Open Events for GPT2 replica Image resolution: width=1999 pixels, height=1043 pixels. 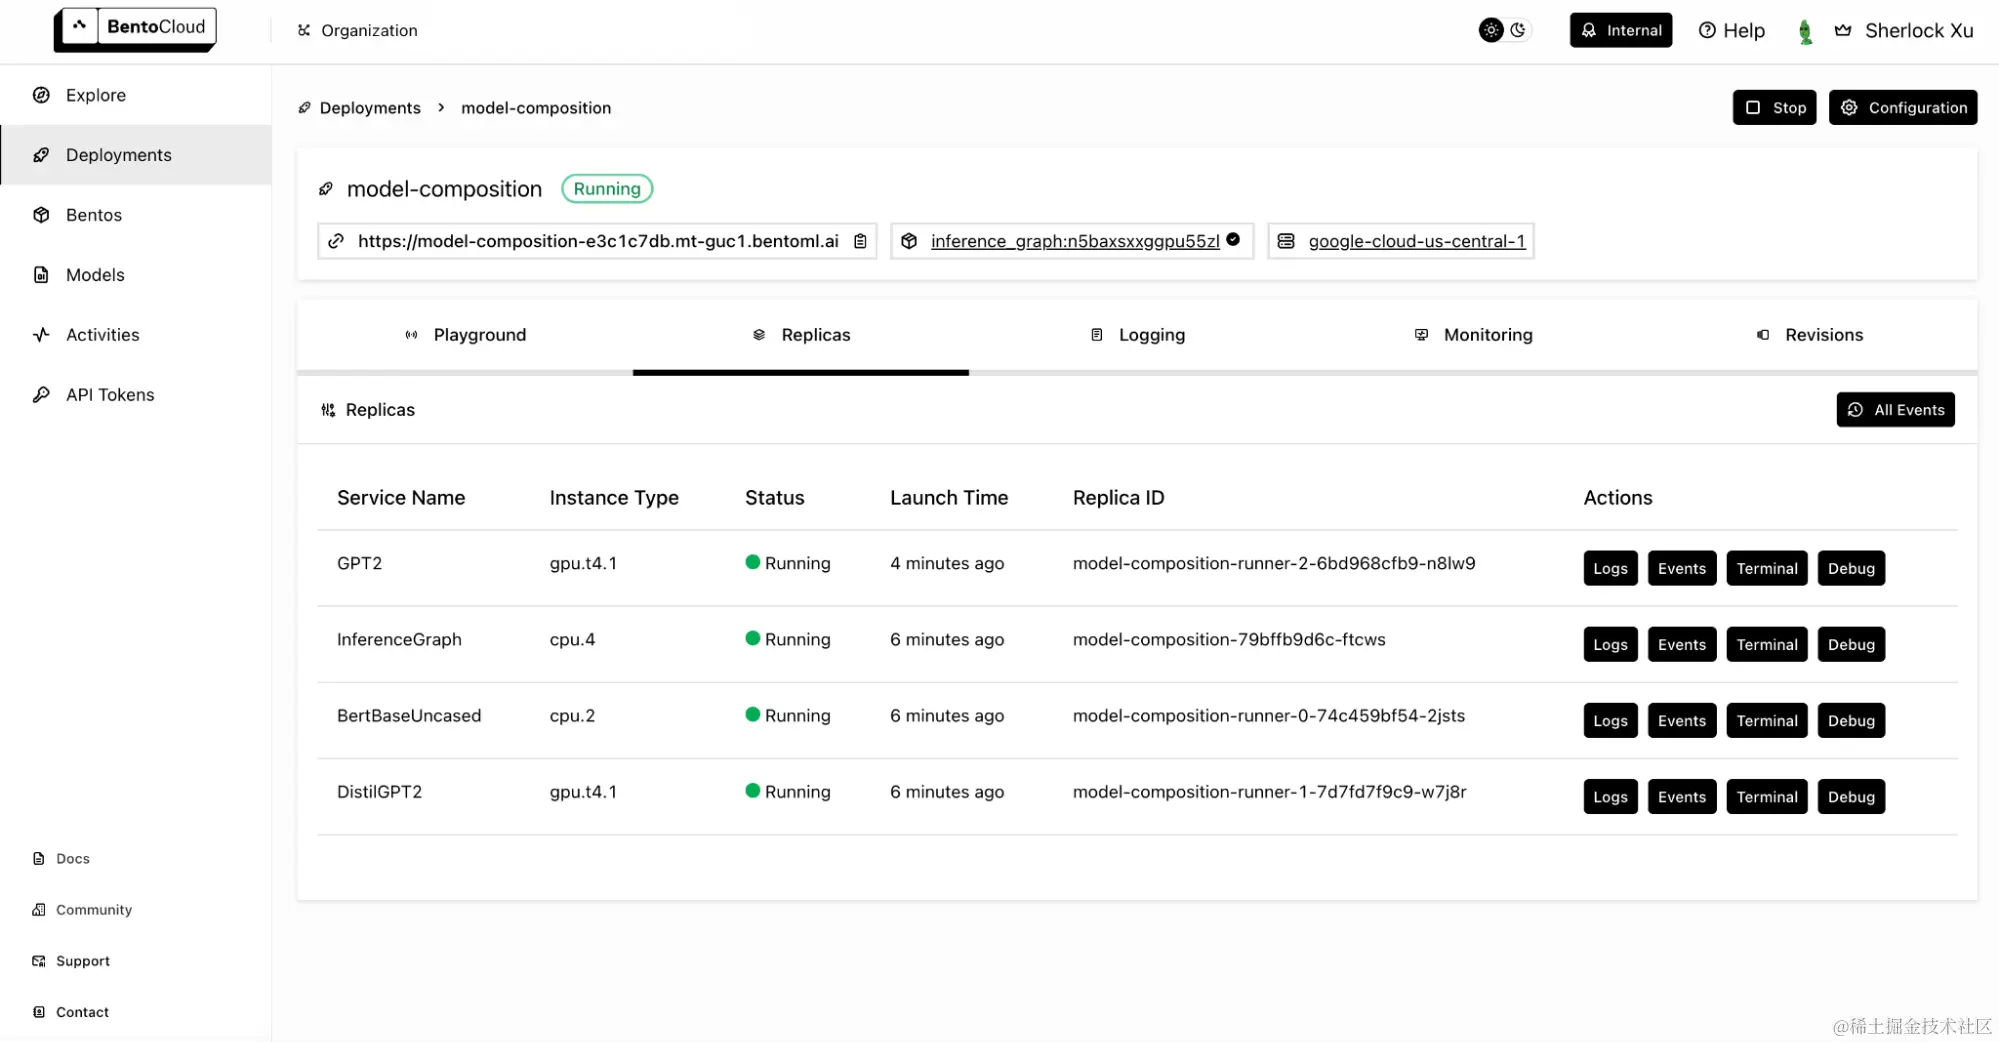point(1682,569)
